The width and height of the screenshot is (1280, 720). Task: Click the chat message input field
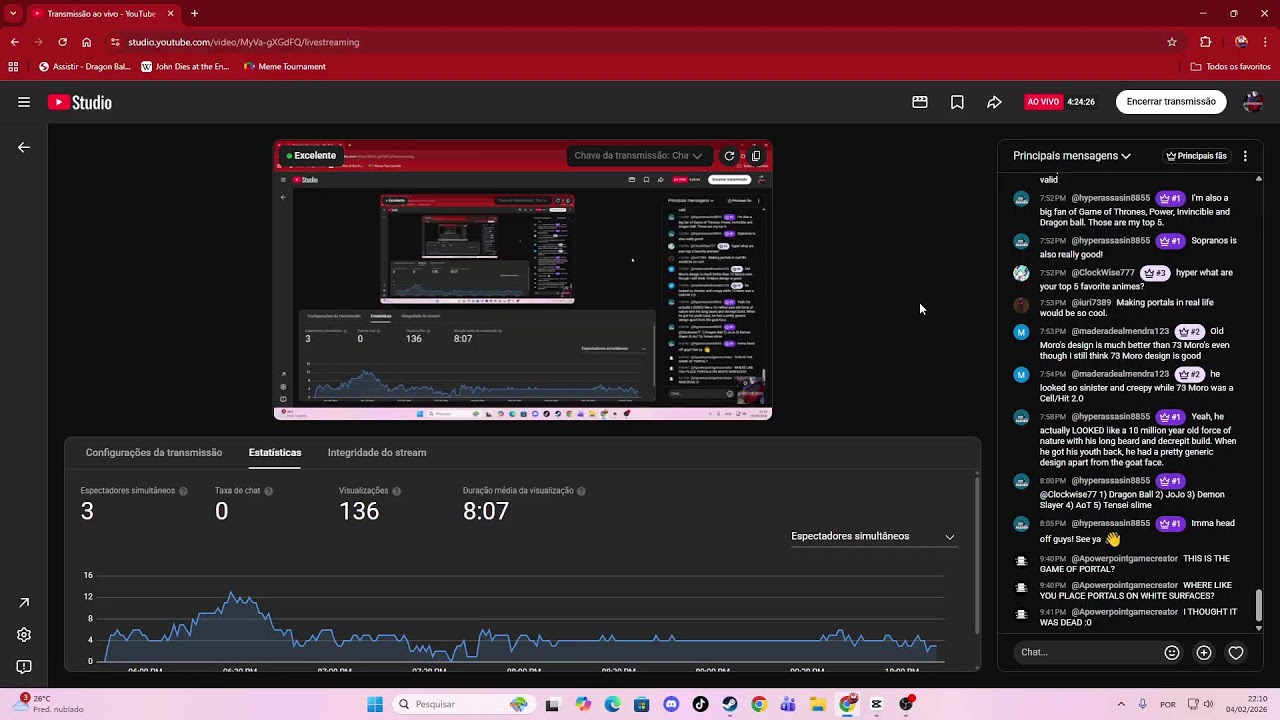click(x=1087, y=652)
